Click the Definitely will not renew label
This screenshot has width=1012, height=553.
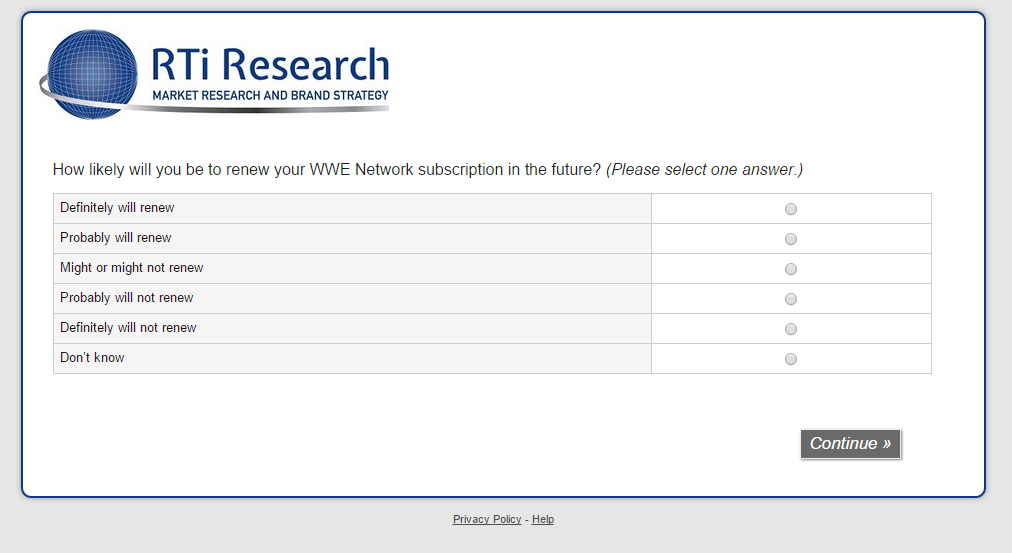click(128, 328)
